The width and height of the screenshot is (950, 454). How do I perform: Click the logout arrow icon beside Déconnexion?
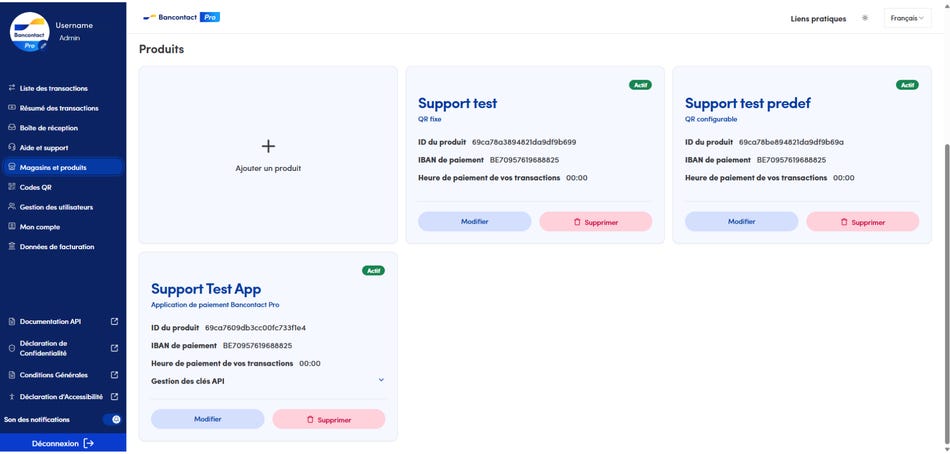coord(89,443)
